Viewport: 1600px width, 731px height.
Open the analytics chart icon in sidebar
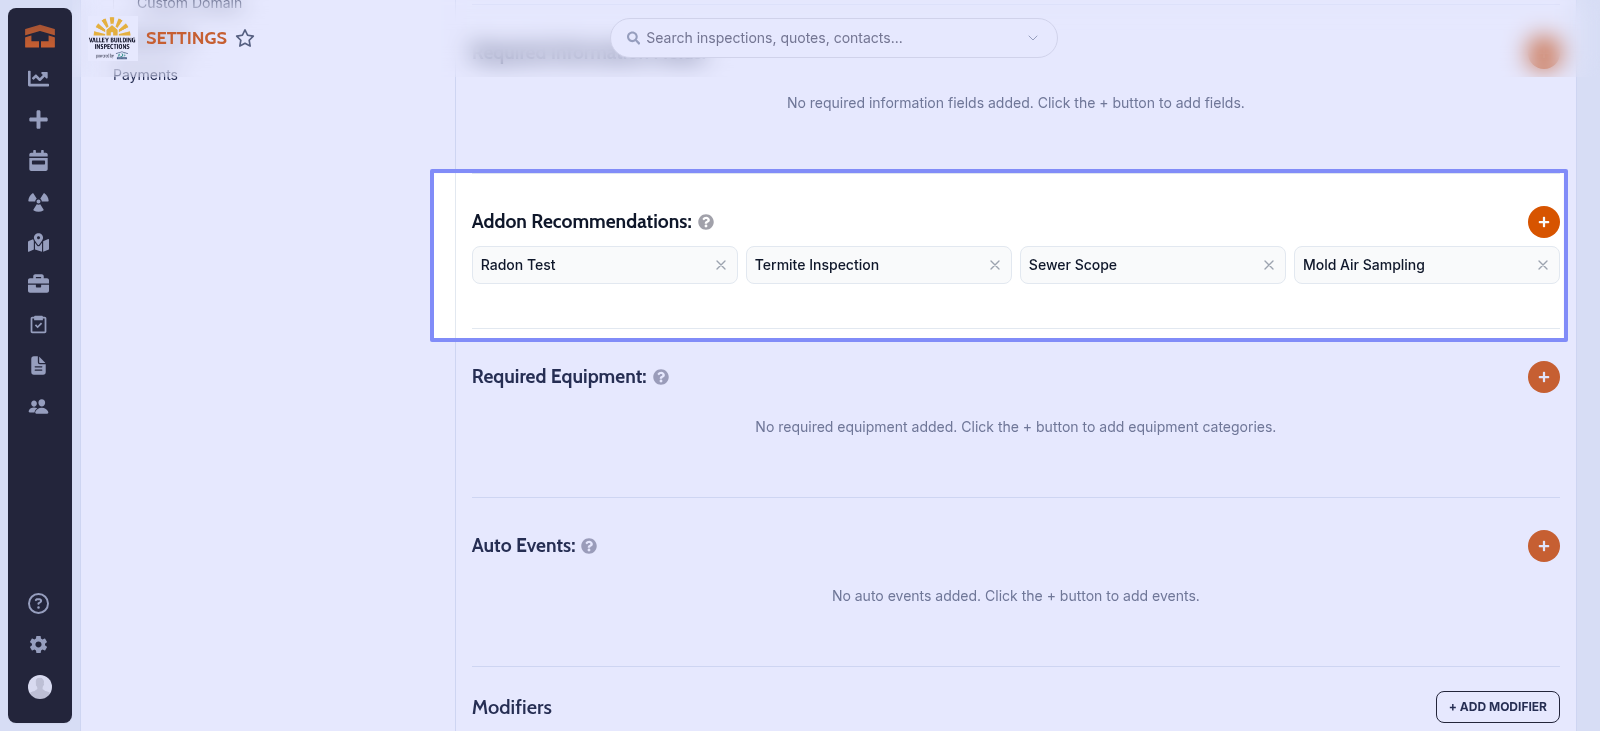[x=39, y=78]
